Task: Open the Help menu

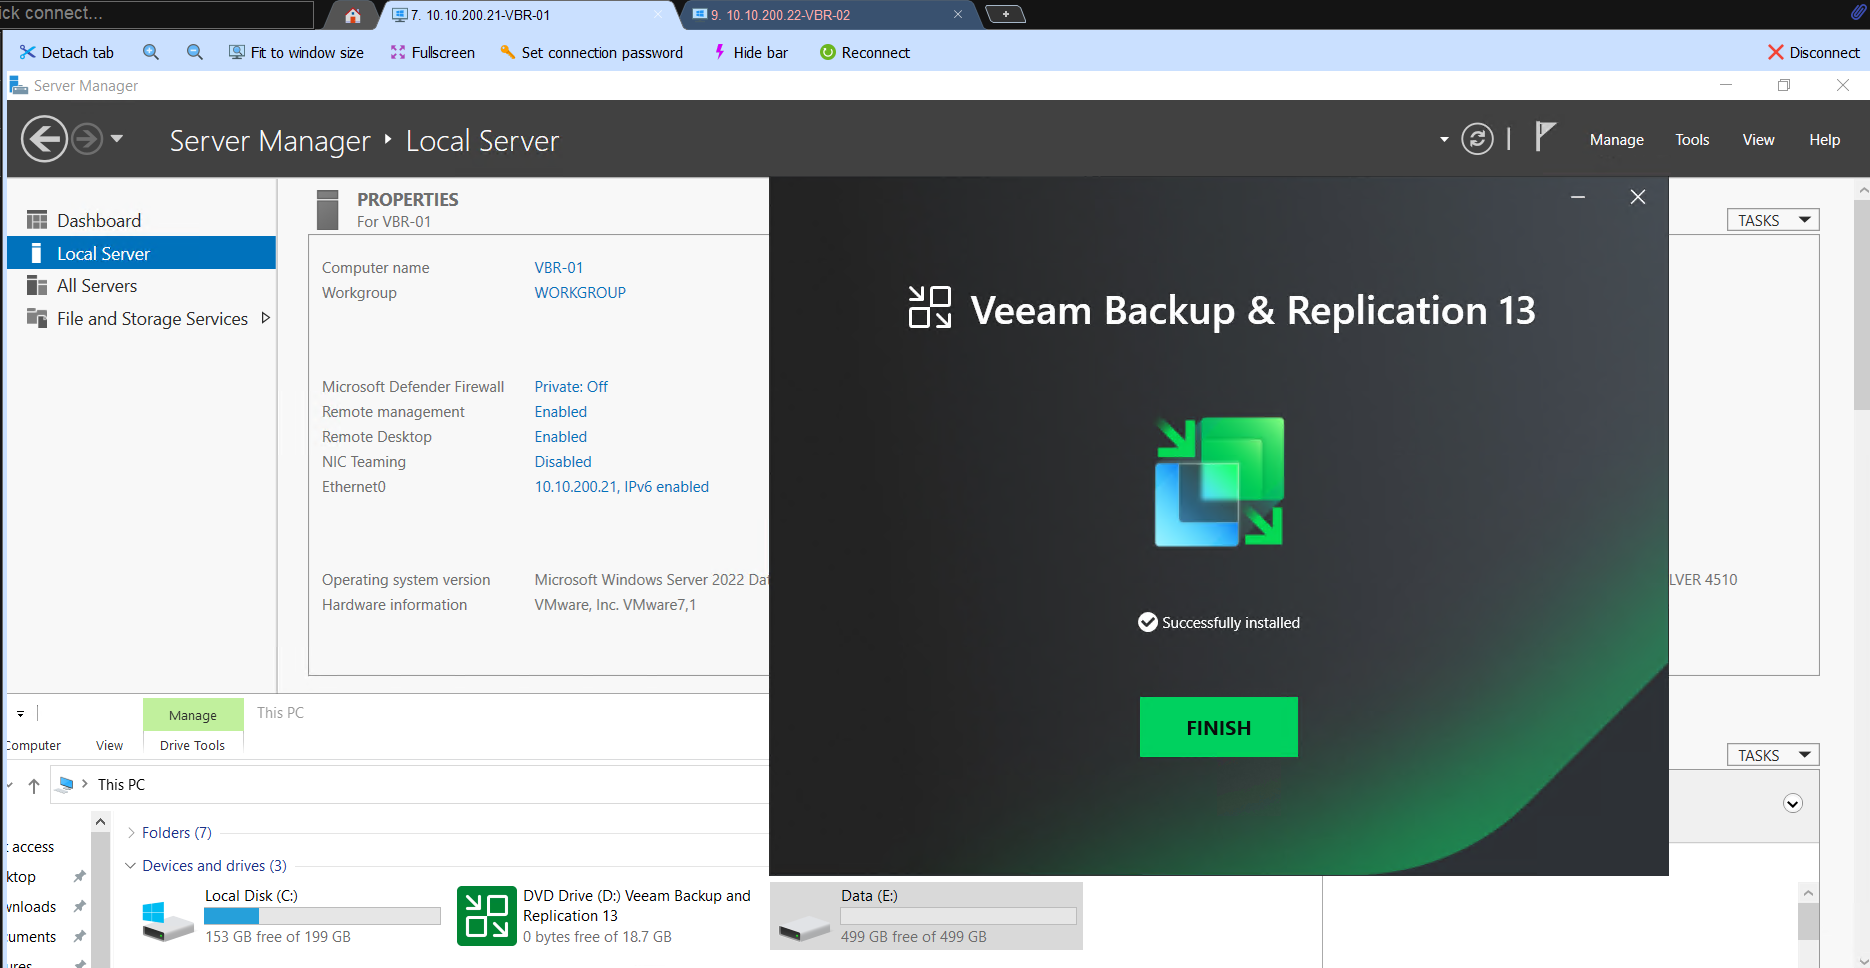Action: (x=1824, y=140)
